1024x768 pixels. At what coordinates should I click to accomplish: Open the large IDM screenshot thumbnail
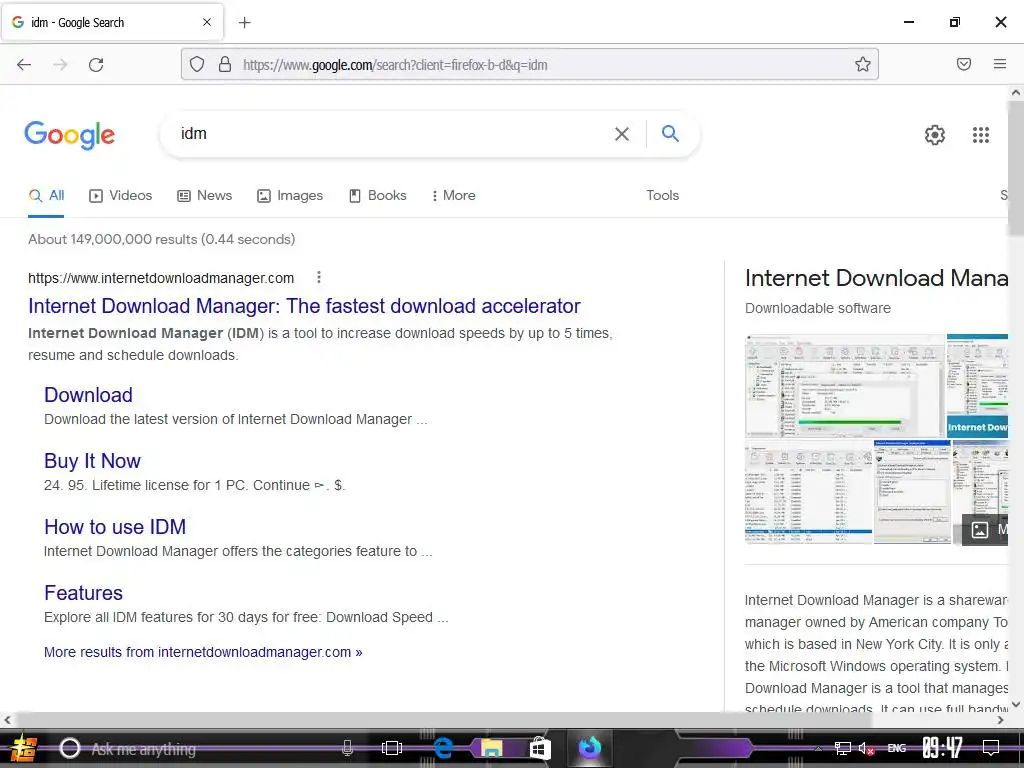(844, 385)
